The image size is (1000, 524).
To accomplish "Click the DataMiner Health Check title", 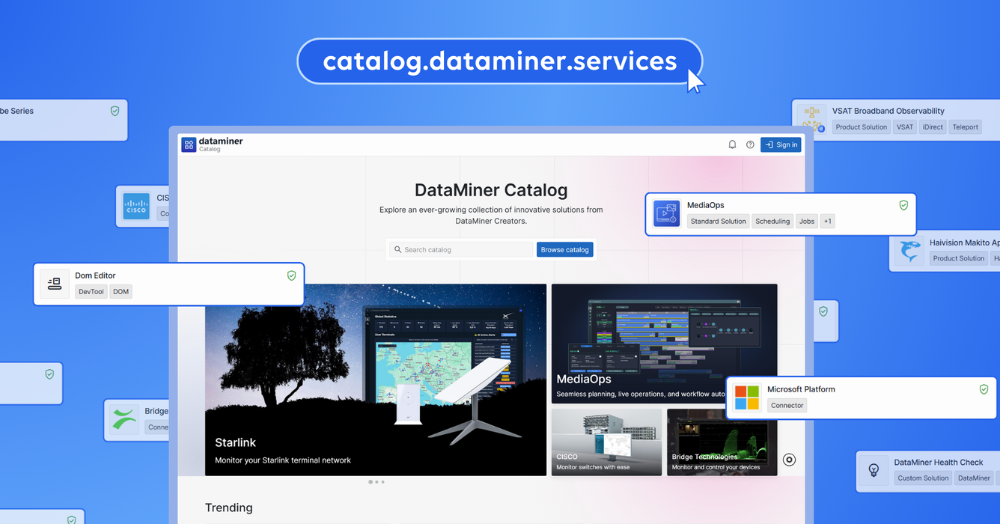I will [x=938, y=462].
